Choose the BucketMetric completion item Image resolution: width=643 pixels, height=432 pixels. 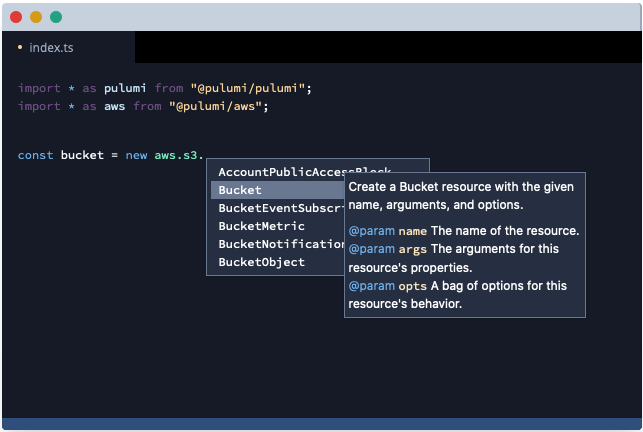pyautogui.click(x=277, y=226)
